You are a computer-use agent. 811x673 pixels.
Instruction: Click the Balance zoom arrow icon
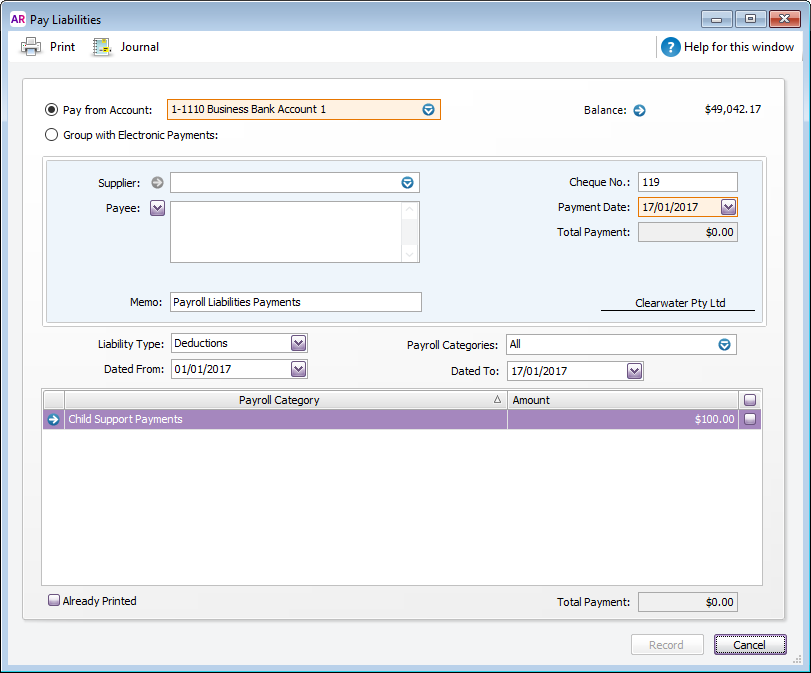[640, 110]
